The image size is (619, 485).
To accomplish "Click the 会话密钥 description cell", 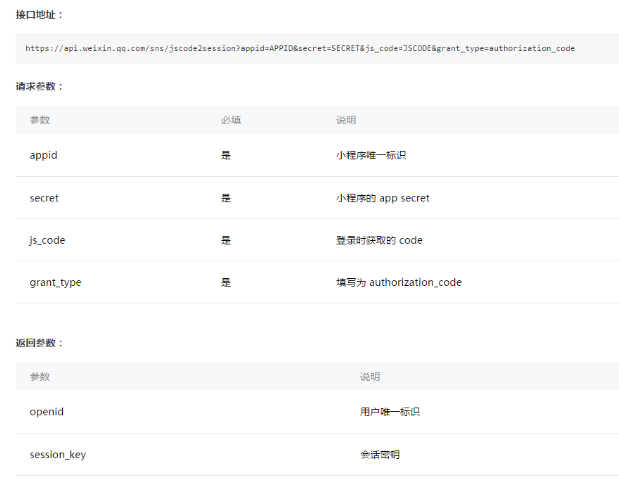I will [x=380, y=454].
